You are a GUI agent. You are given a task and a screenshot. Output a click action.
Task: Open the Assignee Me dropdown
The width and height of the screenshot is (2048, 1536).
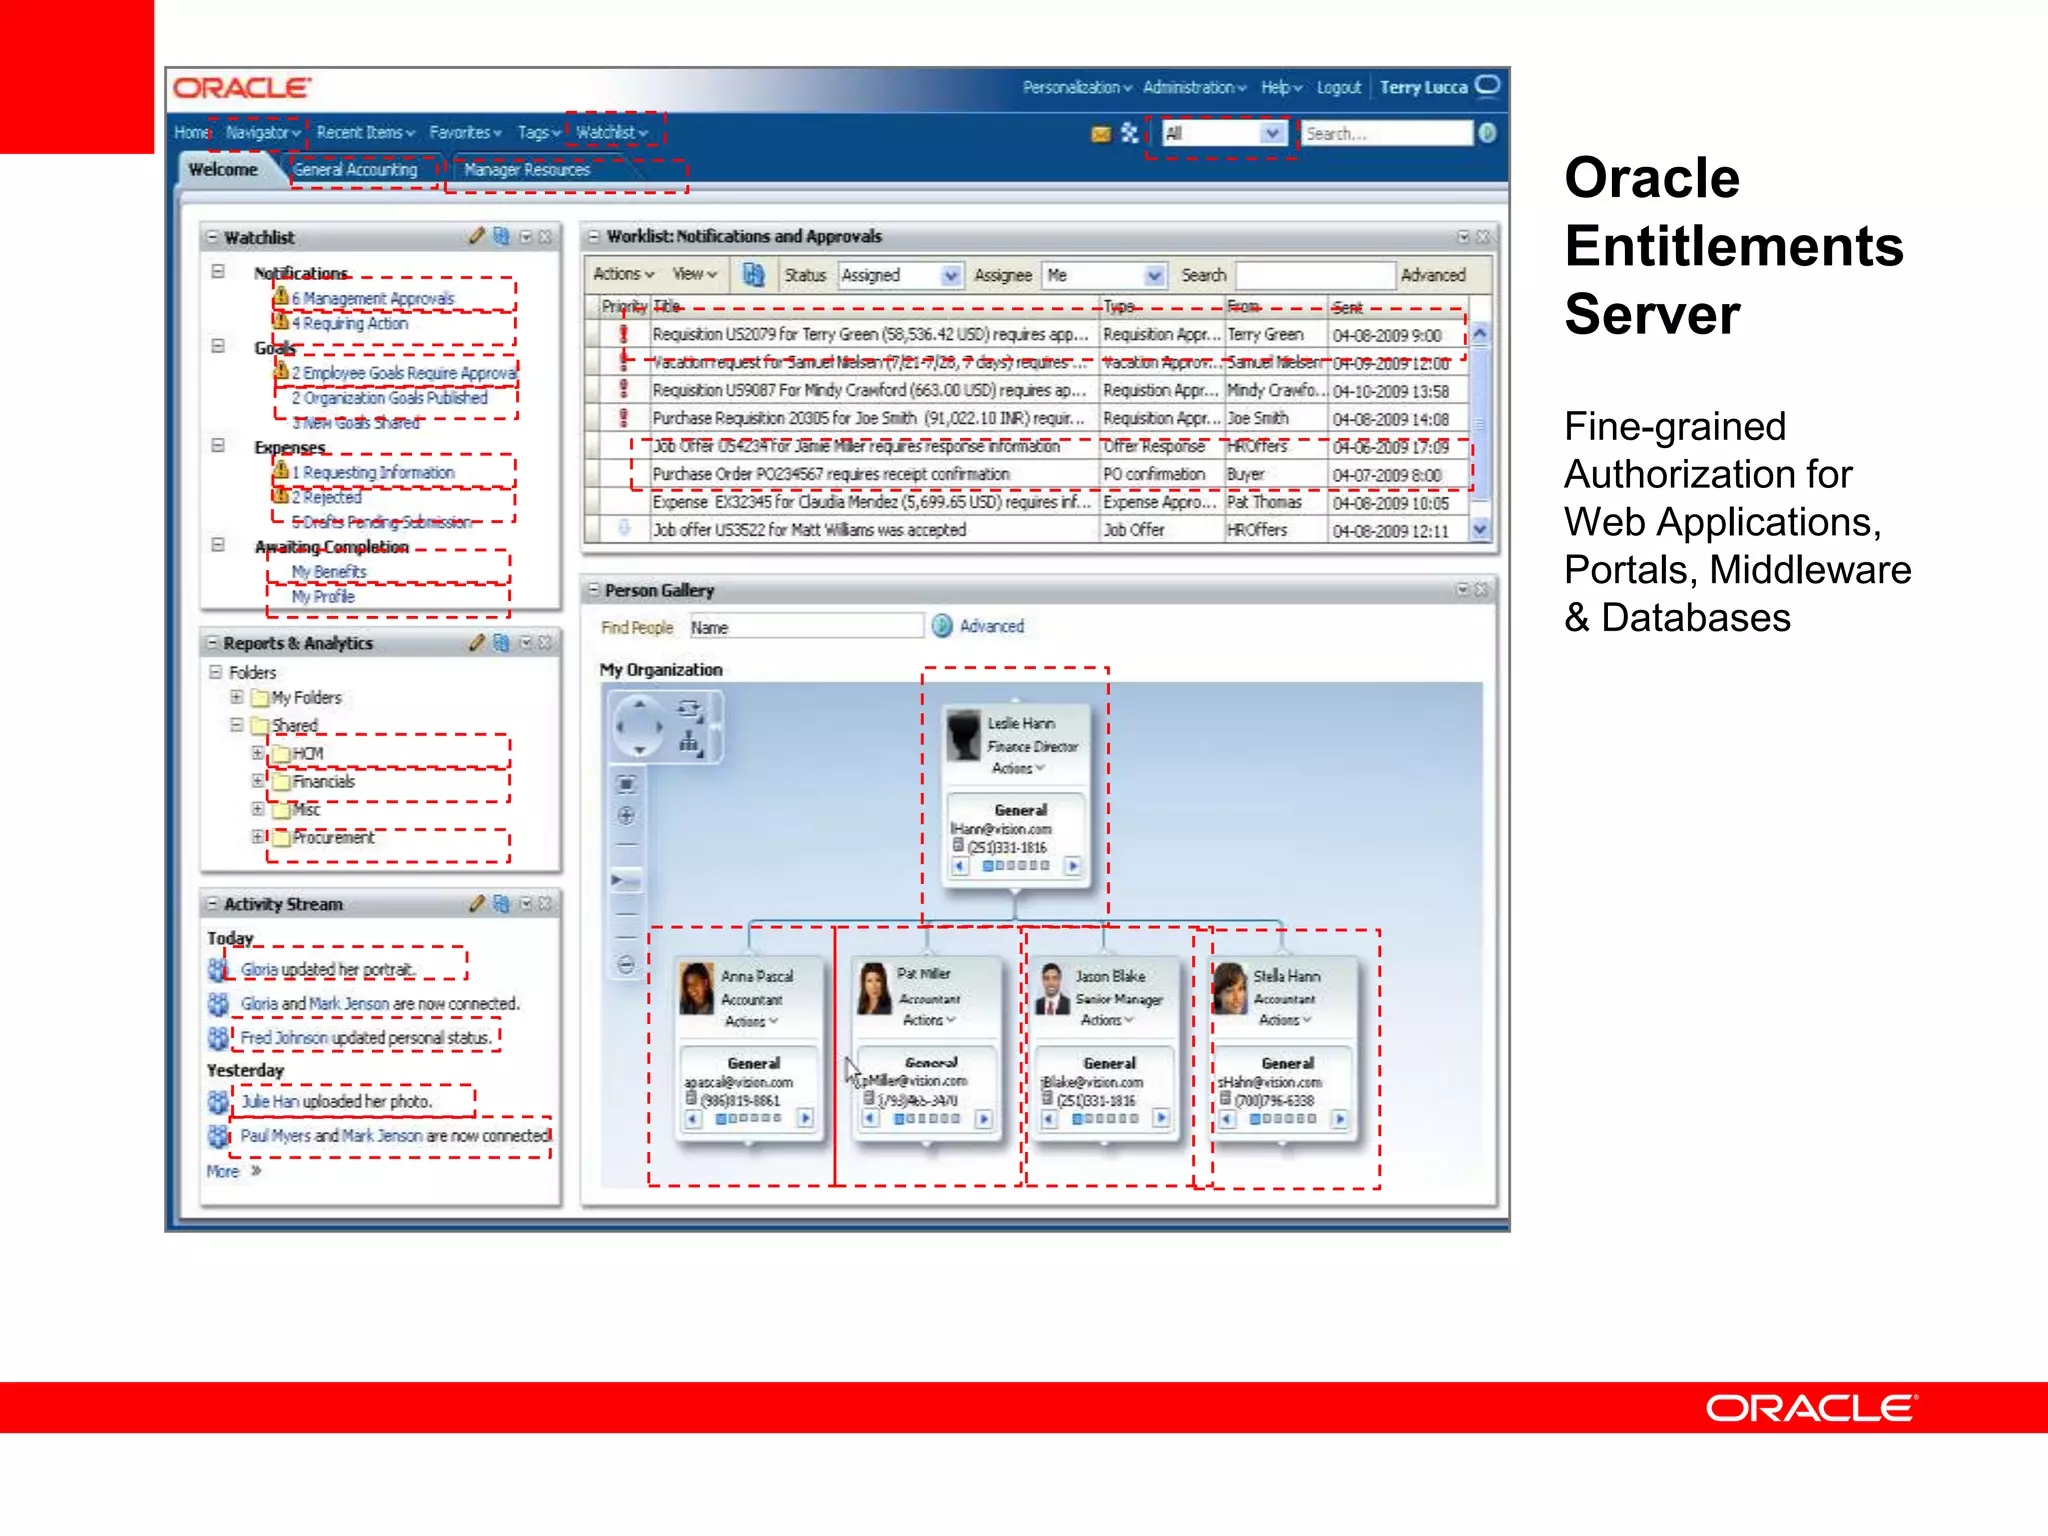tap(1155, 275)
